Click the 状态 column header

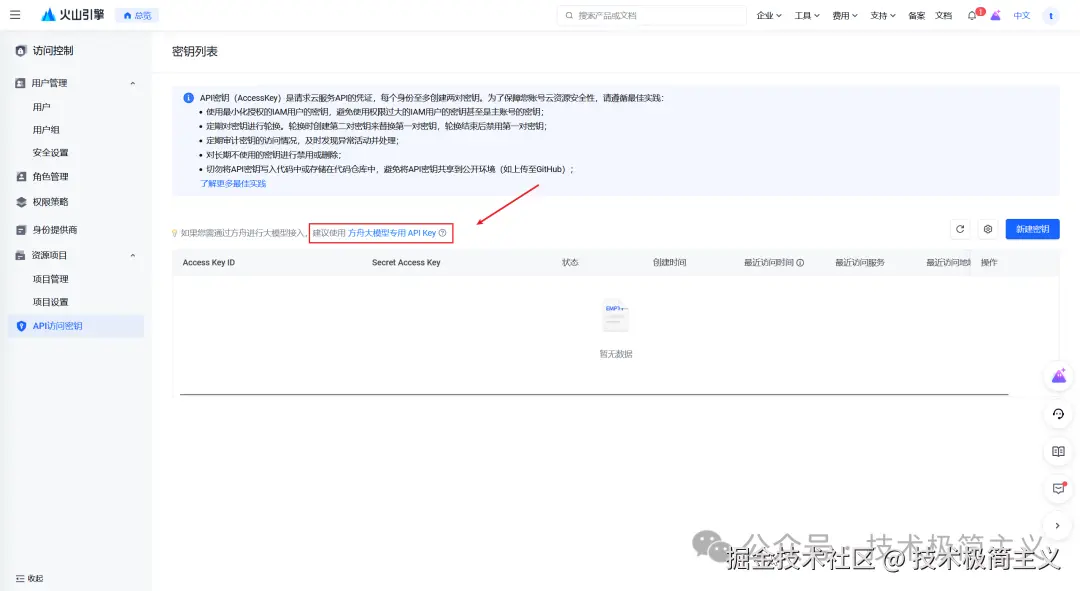tap(570, 262)
